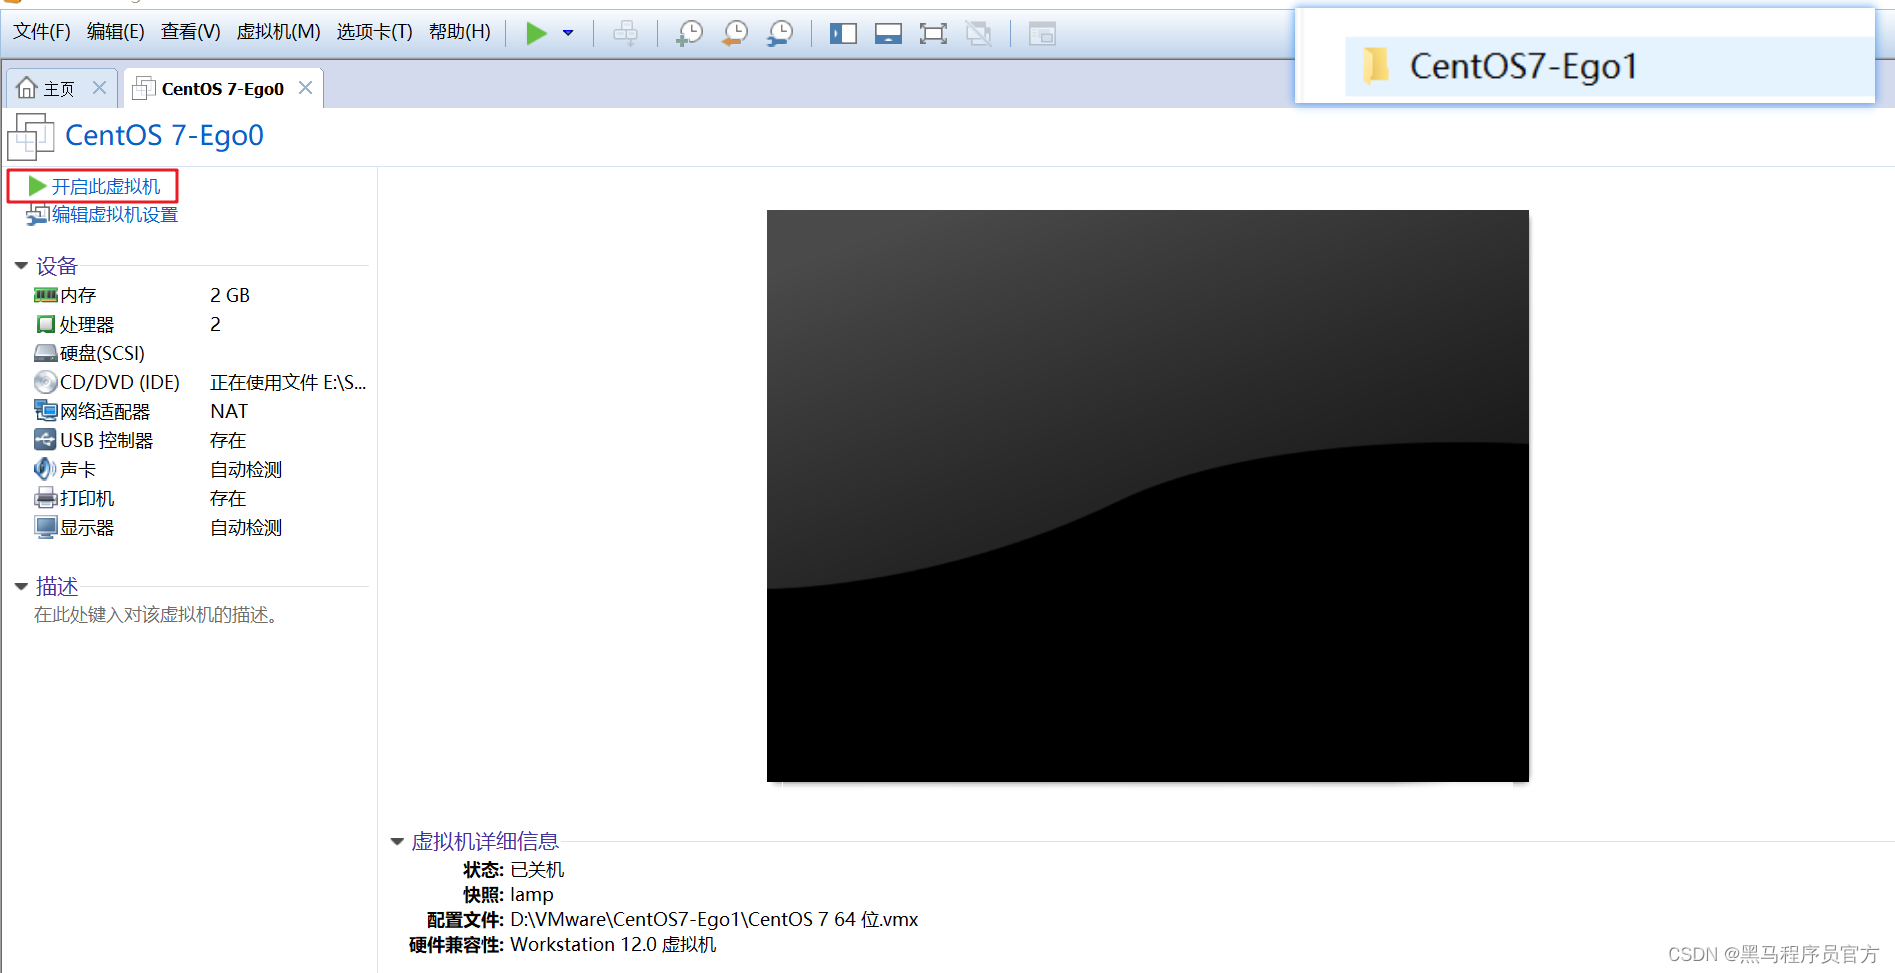Click the send Ctrl+Alt+Del toolbar icon
Image resolution: width=1895 pixels, height=973 pixels.
point(625,33)
